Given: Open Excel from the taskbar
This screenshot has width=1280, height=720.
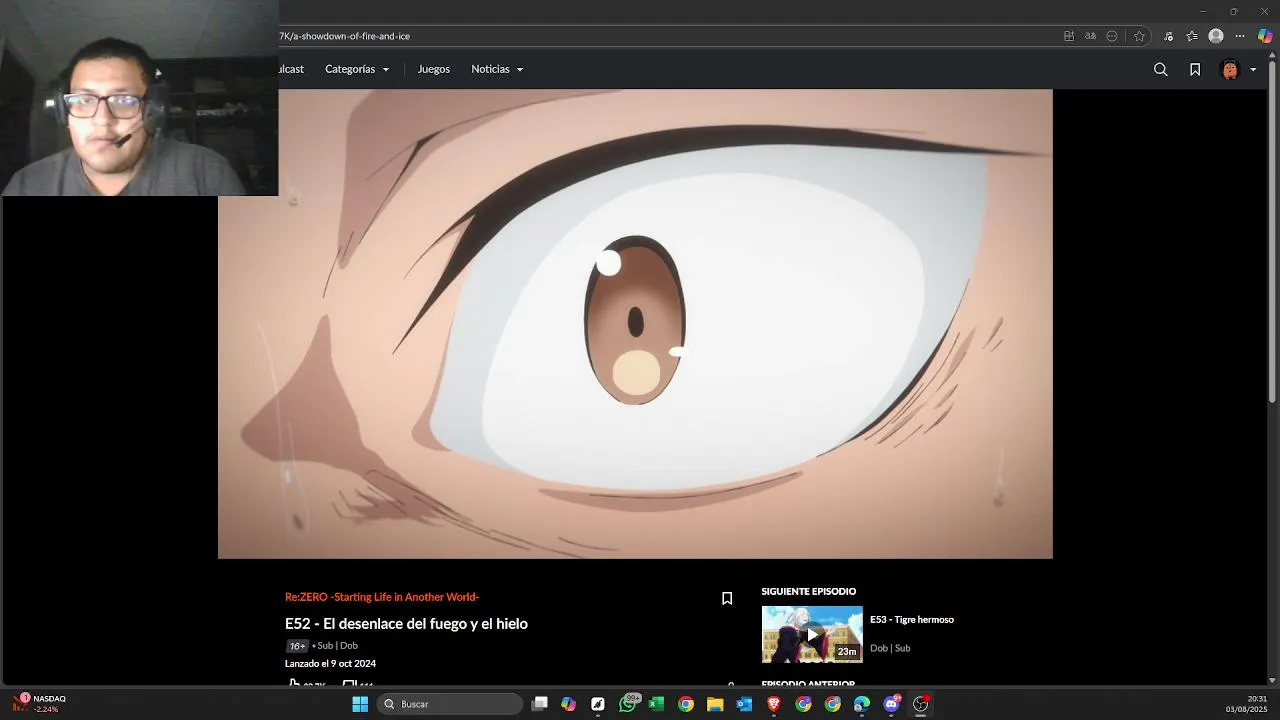Looking at the screenshot, I should coord(656,704).
